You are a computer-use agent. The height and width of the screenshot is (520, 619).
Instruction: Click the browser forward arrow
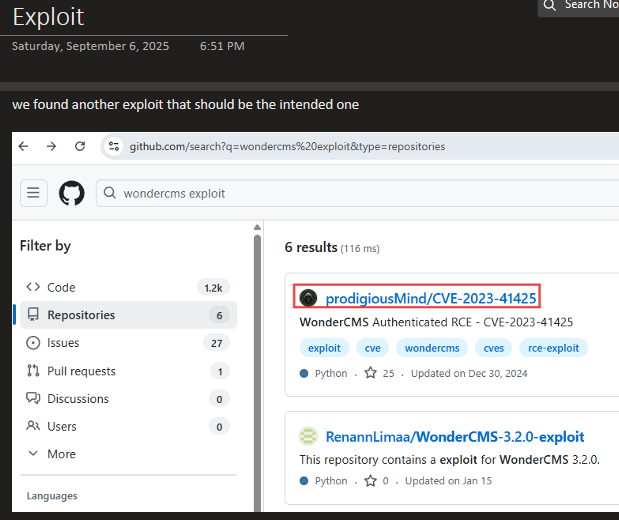[52, 146]
